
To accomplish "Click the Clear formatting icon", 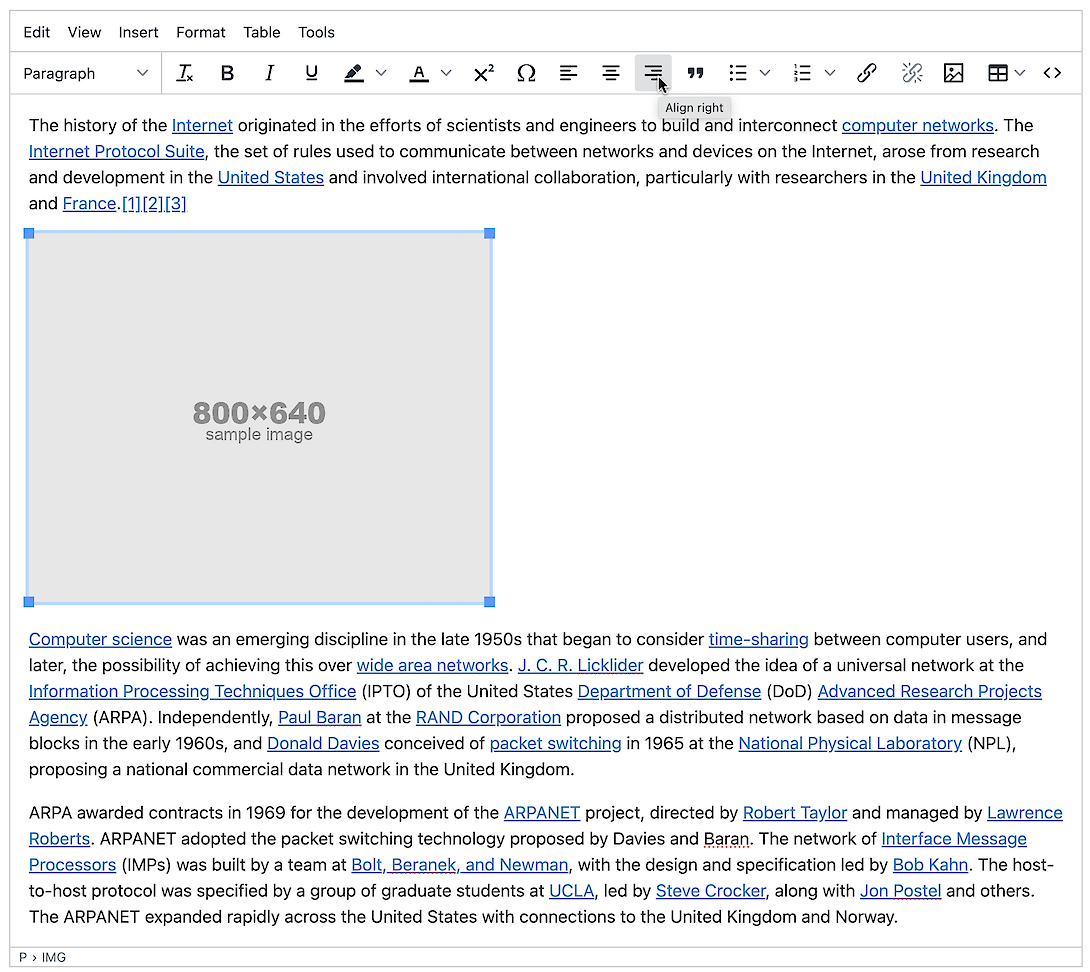I will (185, 73).
